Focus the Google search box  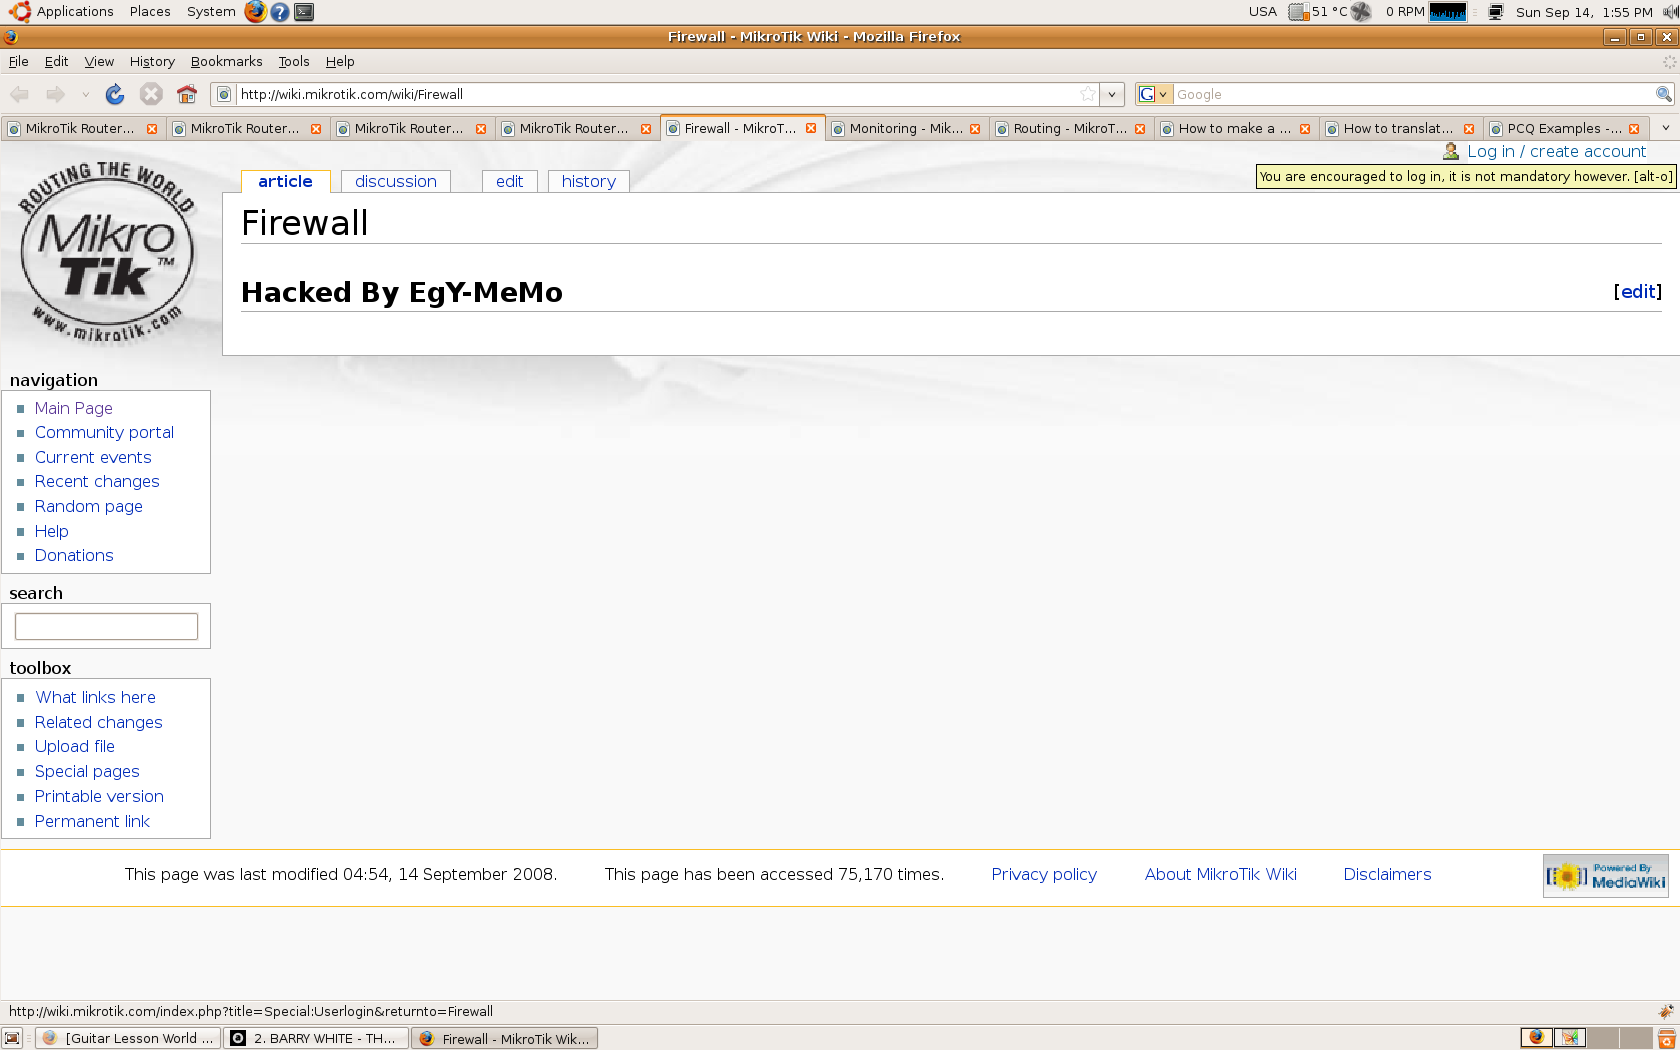[1414, 94]
